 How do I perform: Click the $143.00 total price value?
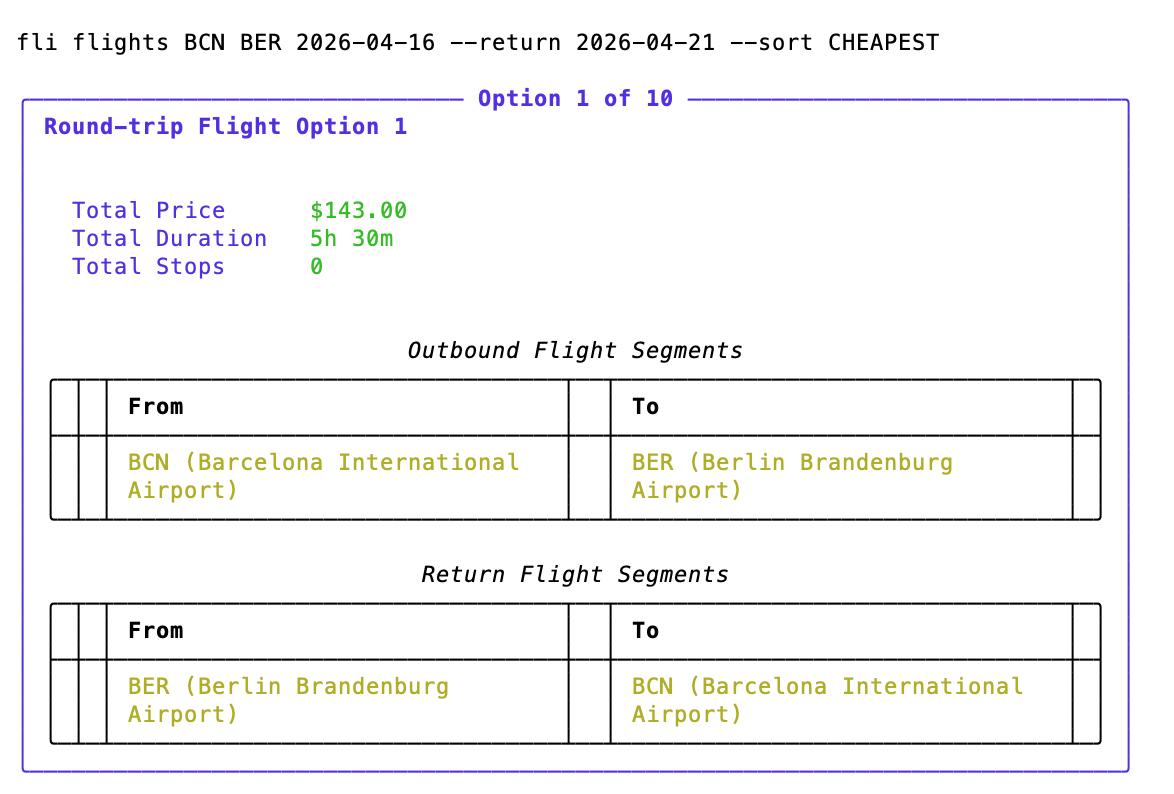(358, 210)
